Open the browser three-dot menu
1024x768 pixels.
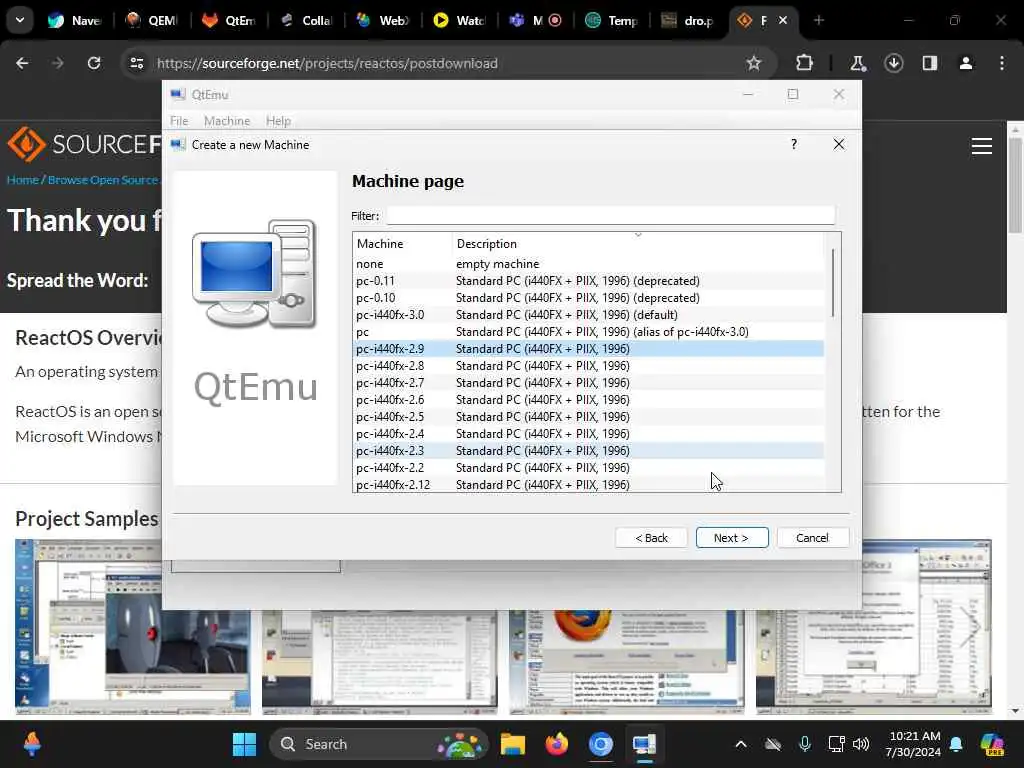coord(1002,63)
